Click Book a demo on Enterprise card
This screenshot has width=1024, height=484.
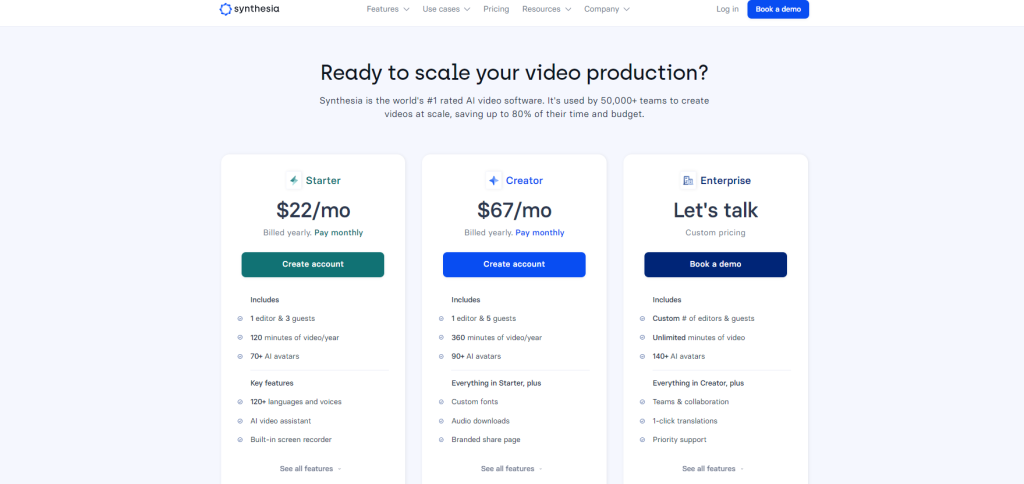coord(715,265)
